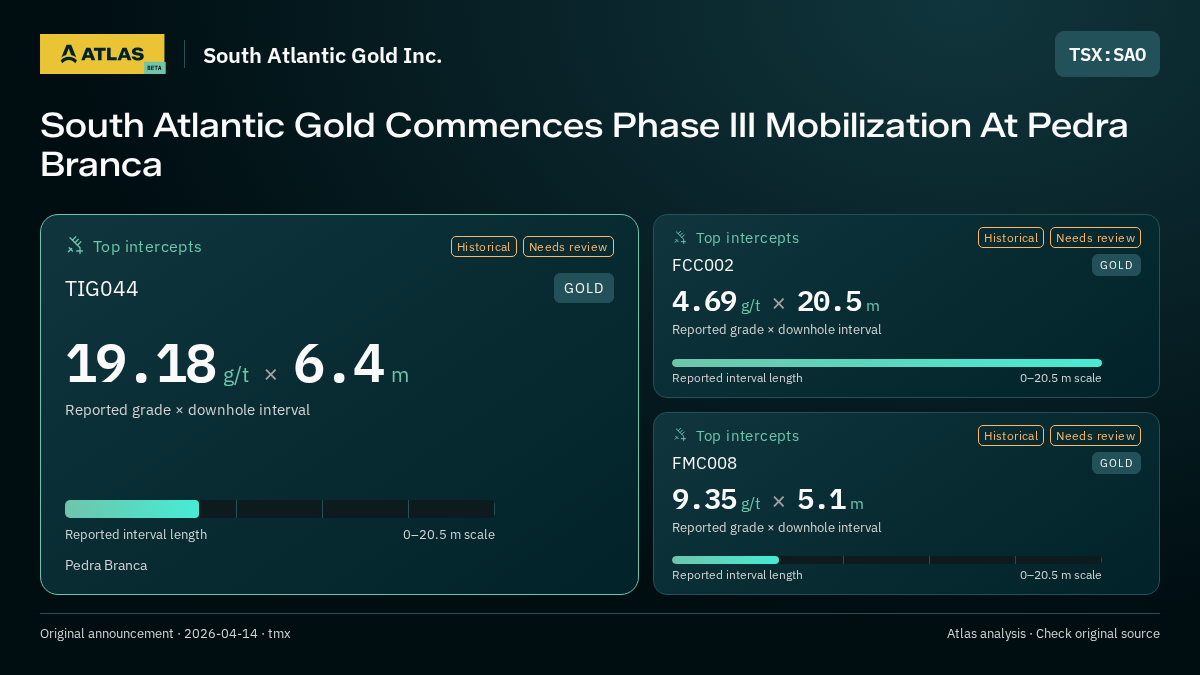1200x675 pixels.
Task: Open the TSX:SAO ticker badge
Action: 1107,54
